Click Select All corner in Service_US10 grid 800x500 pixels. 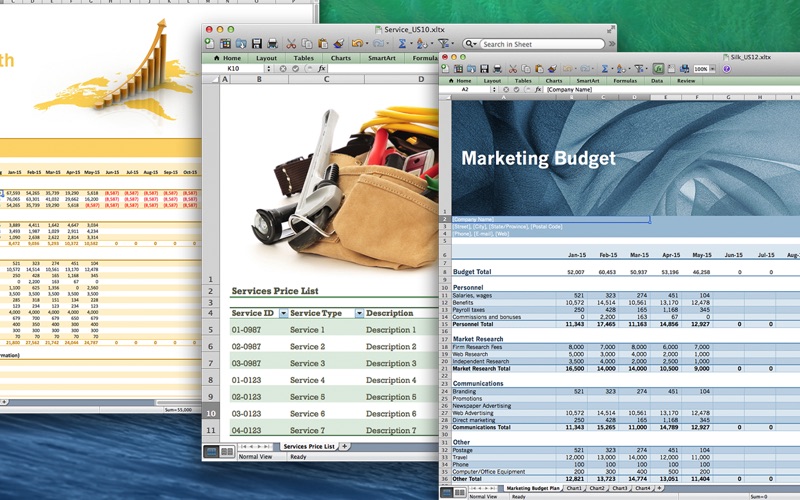pos(211,79)
